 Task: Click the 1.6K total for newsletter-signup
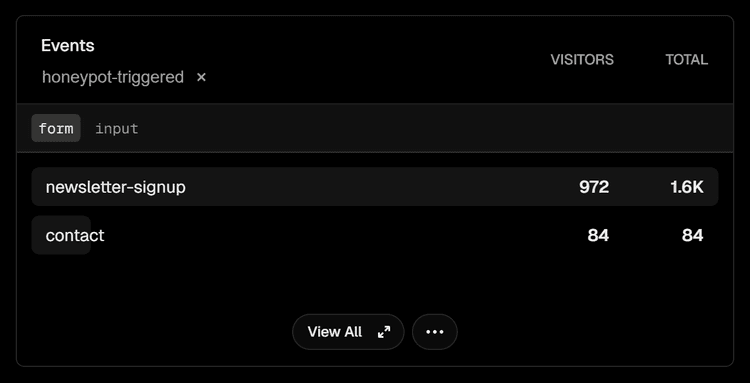tap(687, 187)
